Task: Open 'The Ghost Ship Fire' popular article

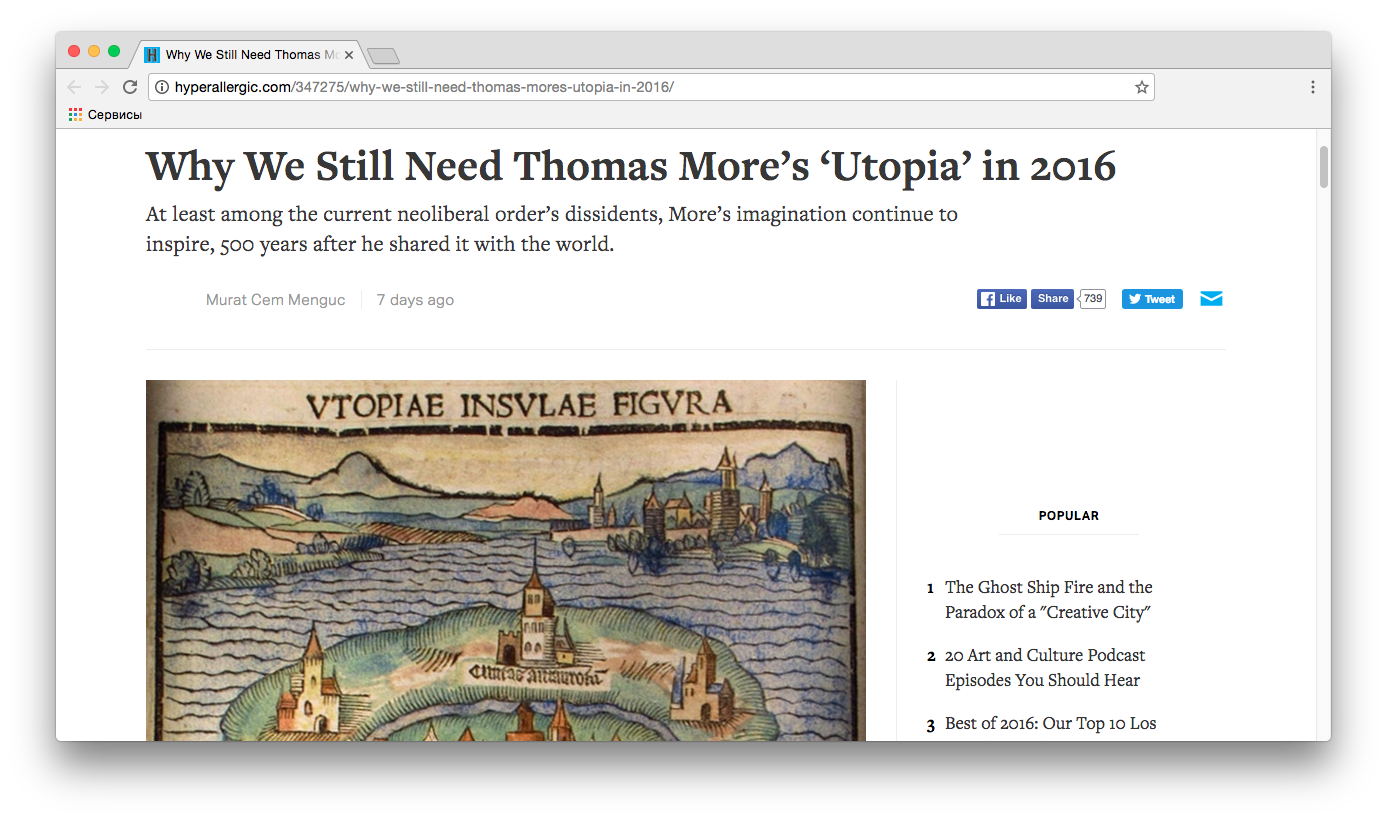Action: (1048, 599)
